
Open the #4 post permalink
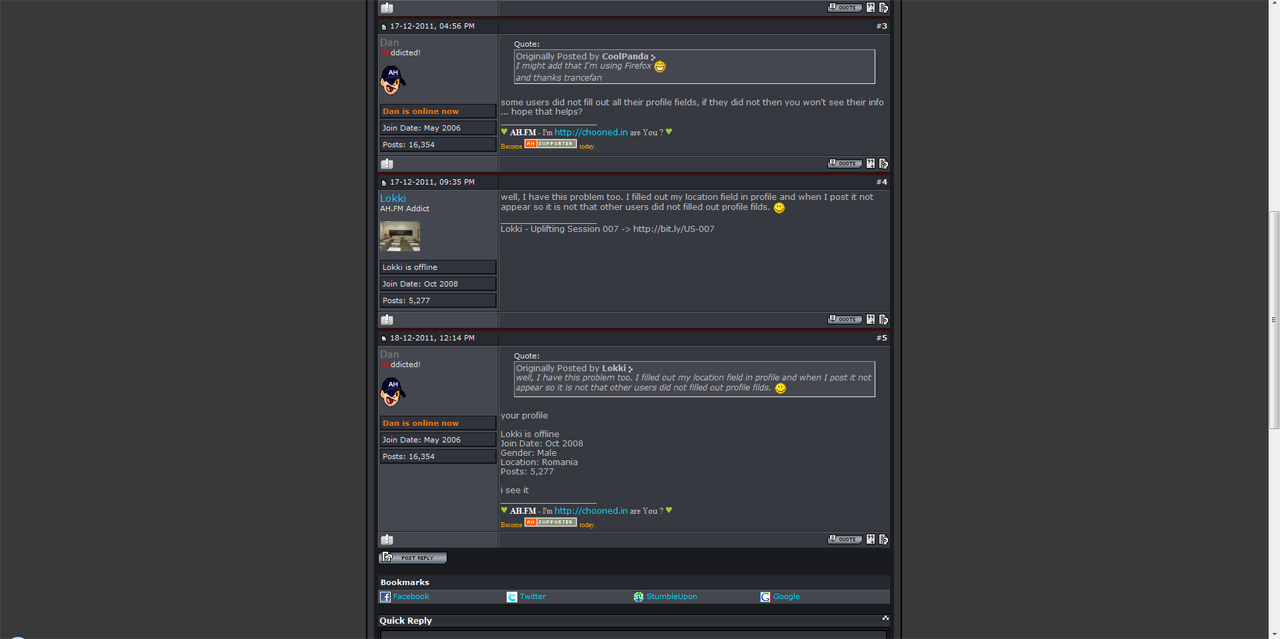[x=883, y=182]
